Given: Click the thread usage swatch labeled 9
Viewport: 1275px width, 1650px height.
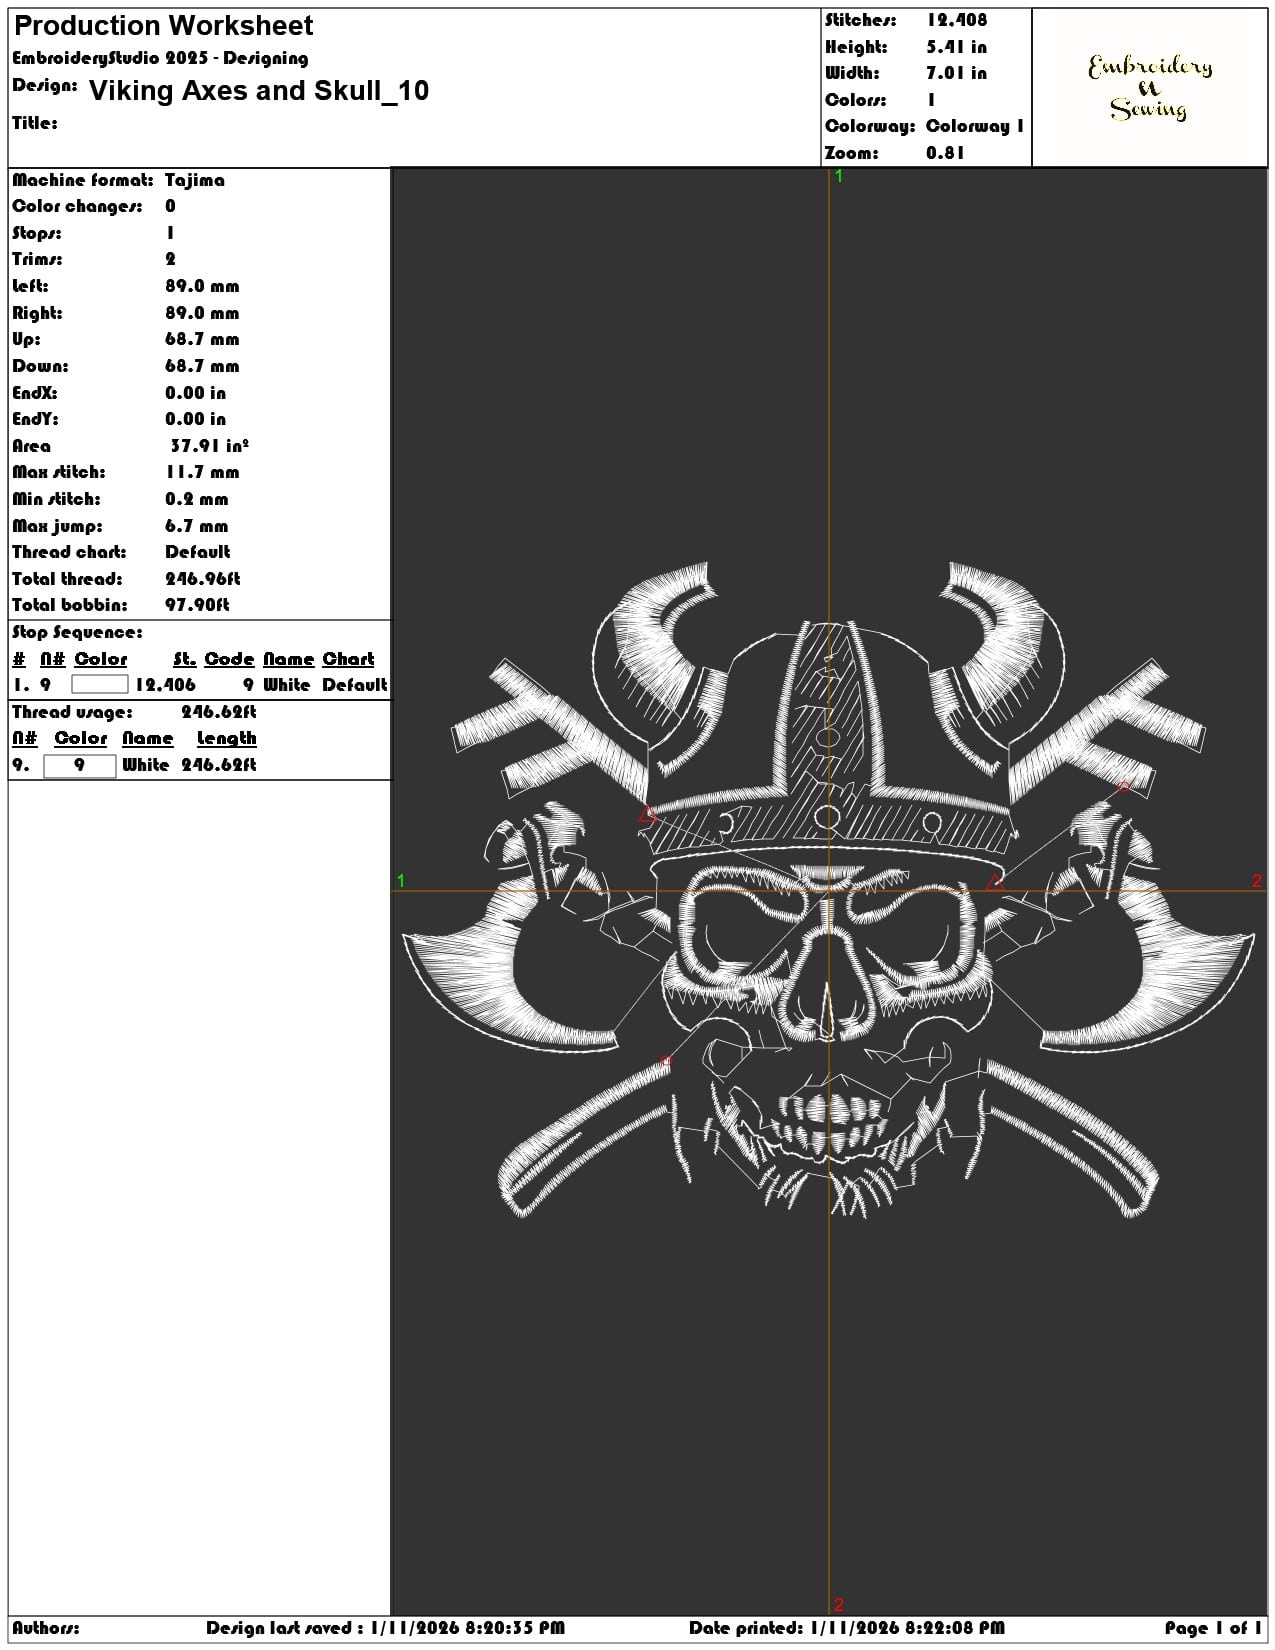Looking at the screenshot, I should pos(80,765).
